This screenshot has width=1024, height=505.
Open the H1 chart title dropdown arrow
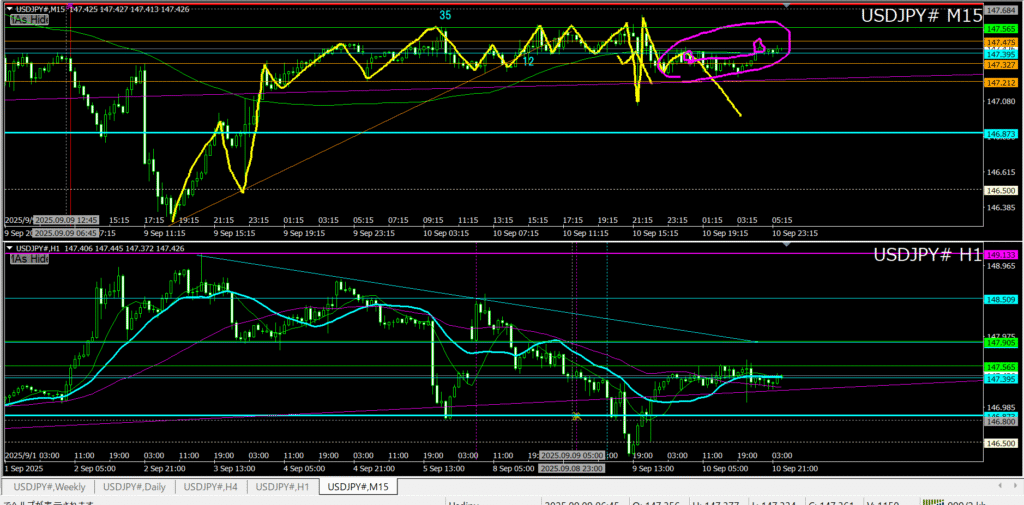coord(8,248)
